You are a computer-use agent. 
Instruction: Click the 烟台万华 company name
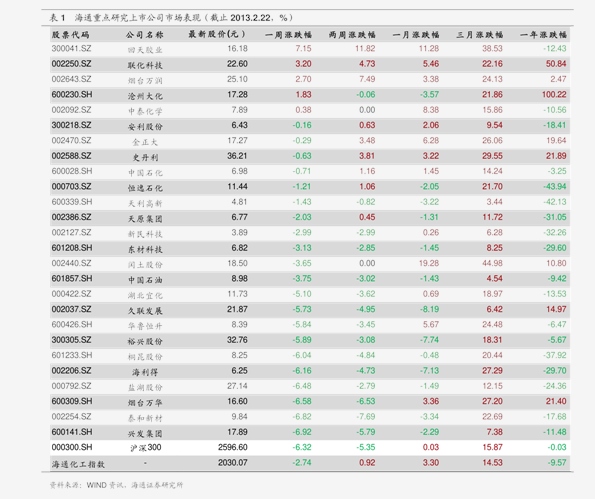[145, 403]
